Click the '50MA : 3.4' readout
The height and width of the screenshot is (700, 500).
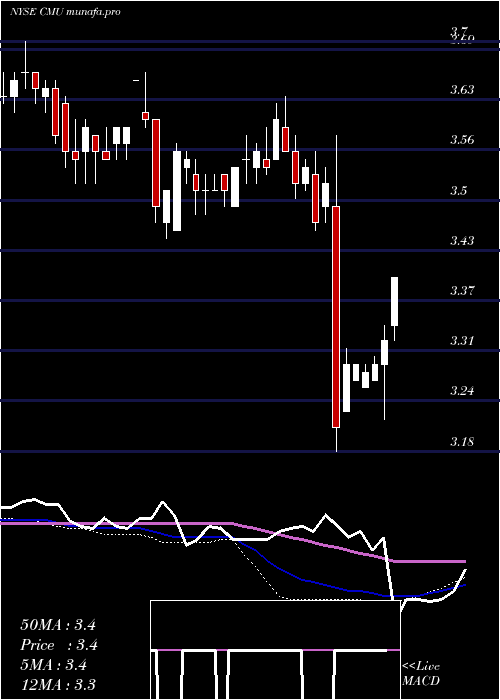(58, 625)
